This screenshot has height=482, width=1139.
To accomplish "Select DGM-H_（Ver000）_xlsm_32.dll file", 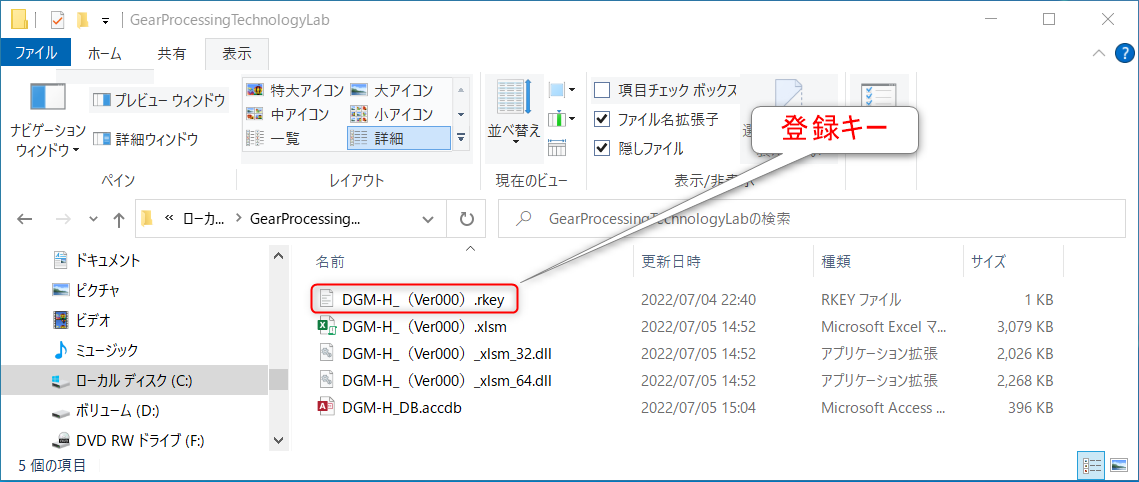I will [447, 354].
